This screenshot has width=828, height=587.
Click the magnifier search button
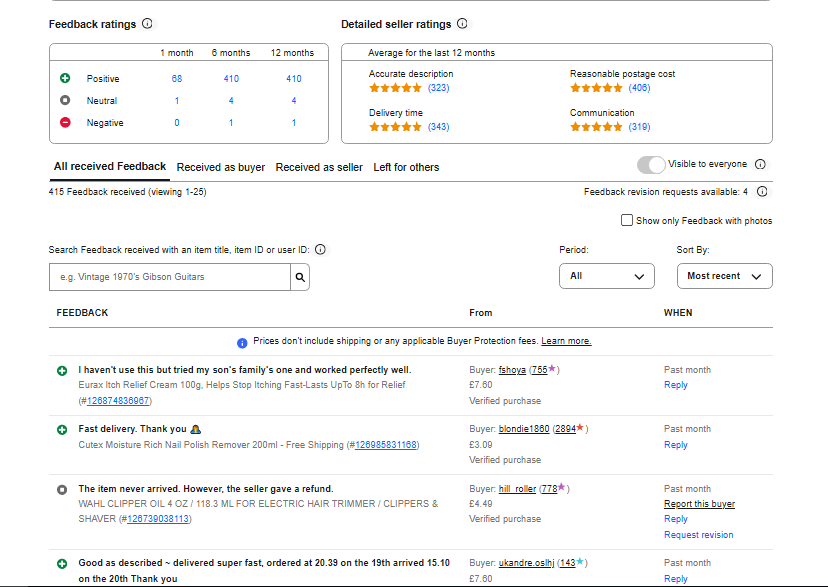point(300,277)
